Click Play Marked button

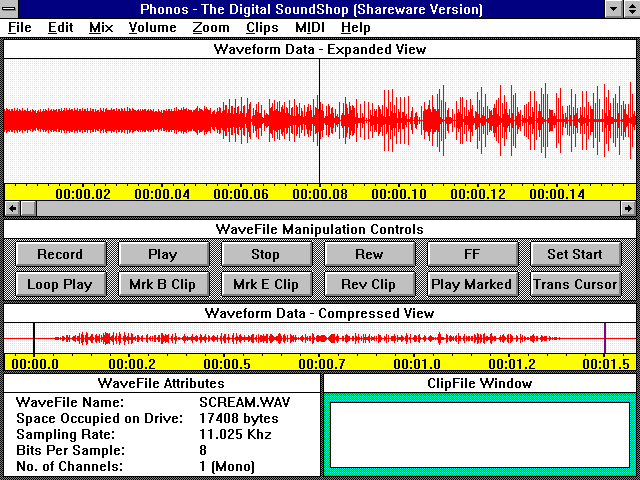tap(472, 284)
